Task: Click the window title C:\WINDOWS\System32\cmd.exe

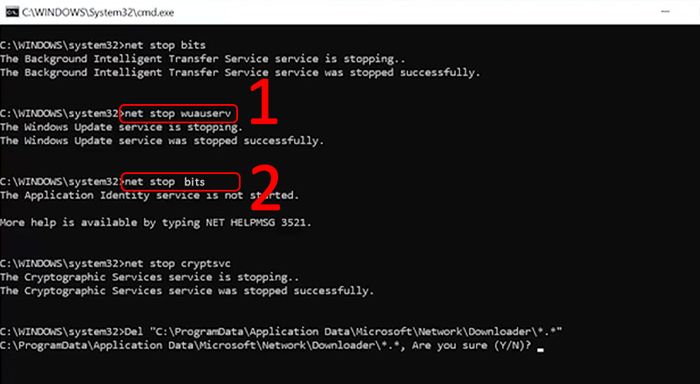Action: coord(98,13)
